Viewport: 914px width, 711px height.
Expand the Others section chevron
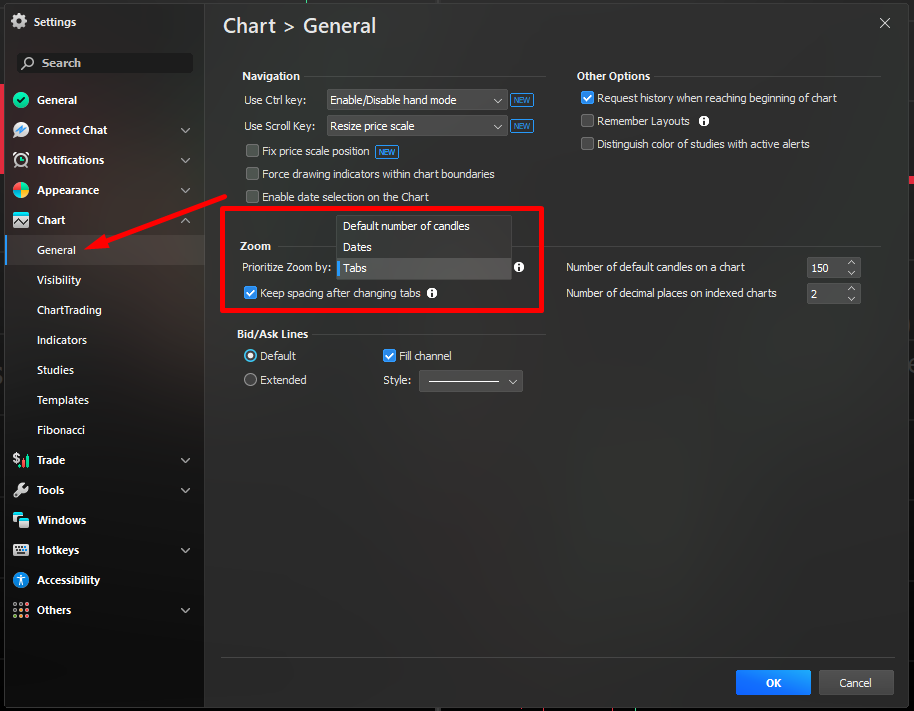[185, 610]
